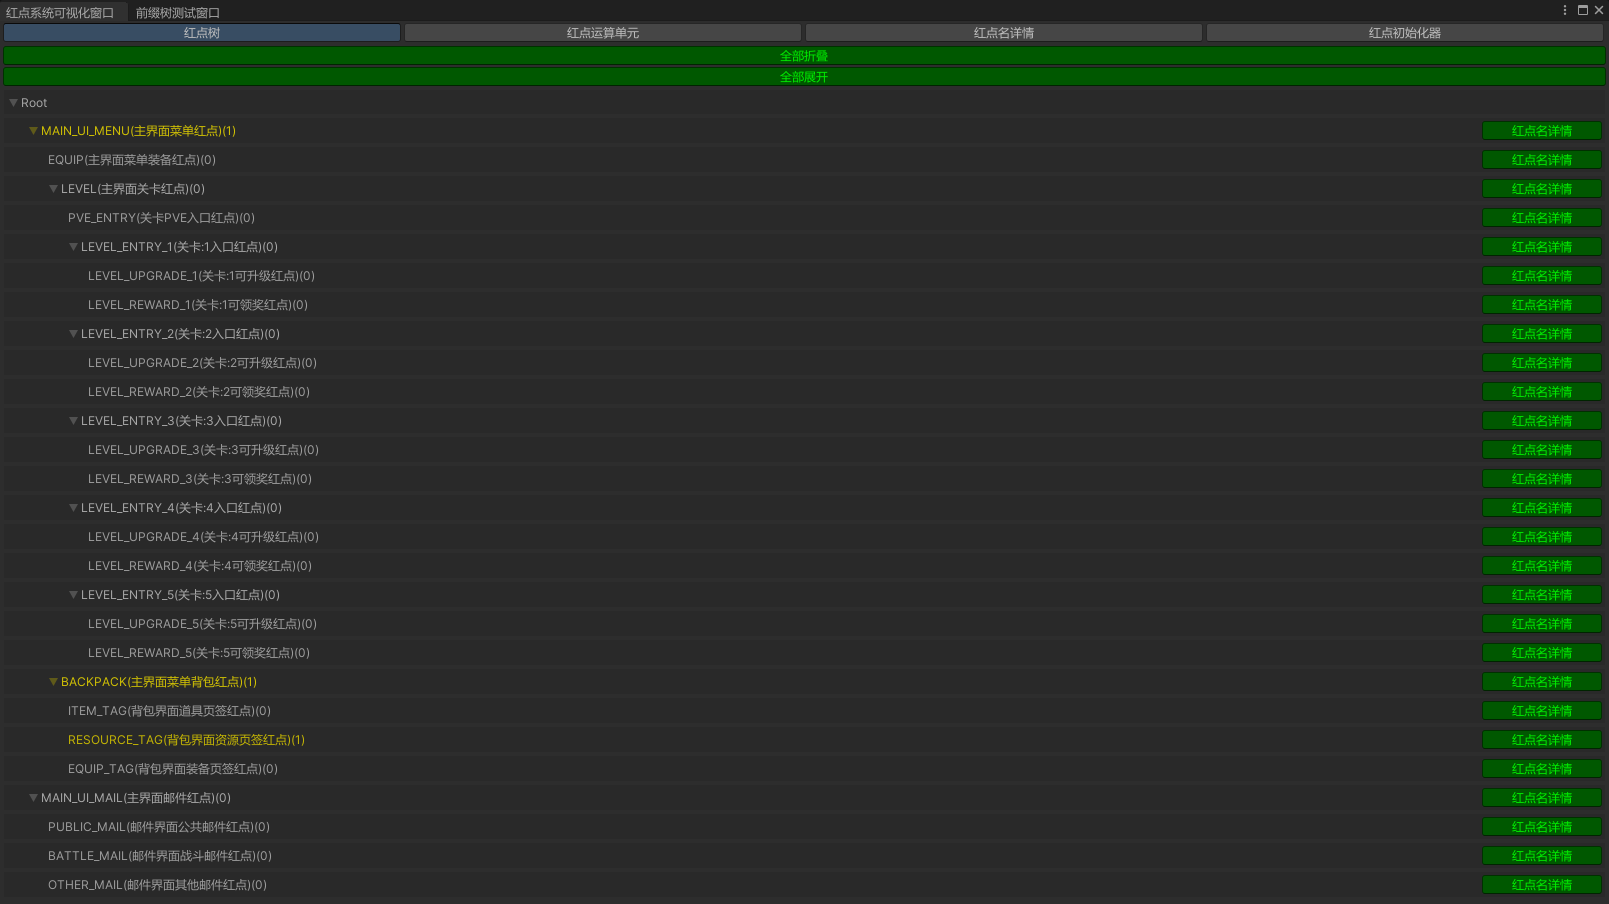Collapse the Root foldout triangle

14,103
